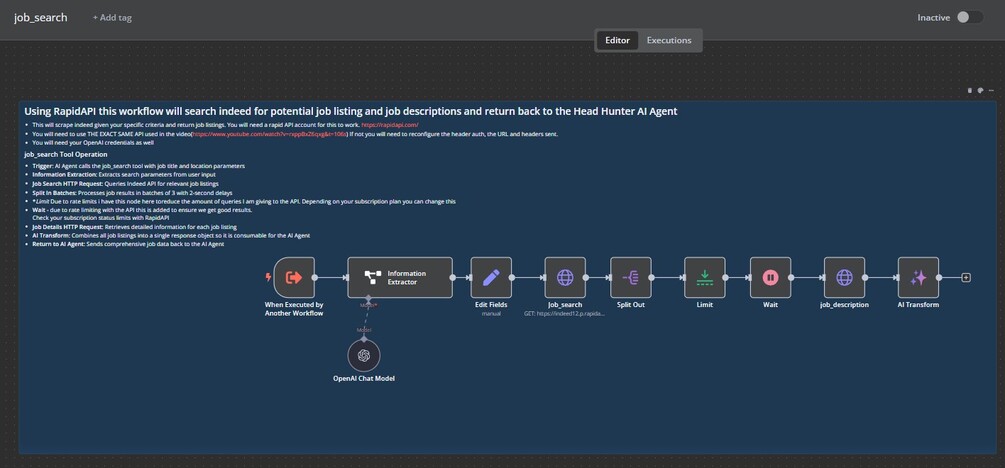Open the OpenAI Chat Model node
Screen dimensions: 1005x468
click(364, 355)
